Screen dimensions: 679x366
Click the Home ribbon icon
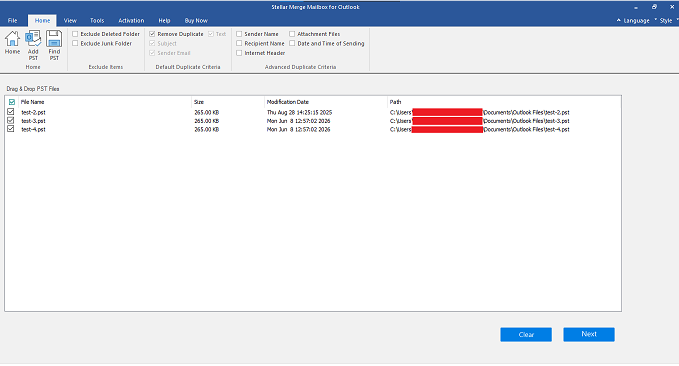[x=12, y=42]
